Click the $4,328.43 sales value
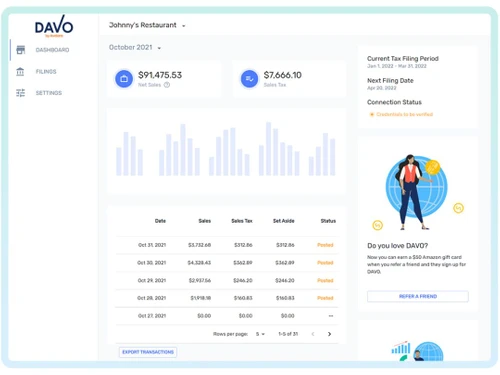This screenshot has width=500, height=375. [199, 263]
